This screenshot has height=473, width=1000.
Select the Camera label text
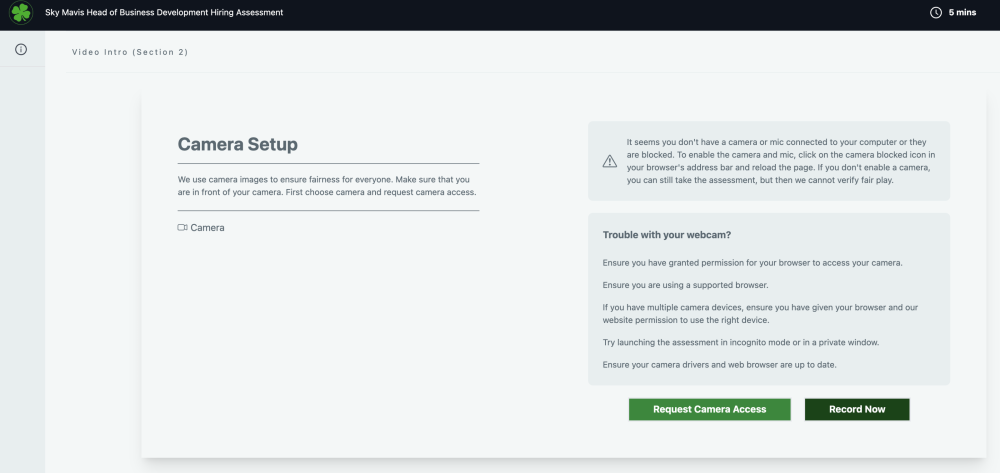click(207, 228)
